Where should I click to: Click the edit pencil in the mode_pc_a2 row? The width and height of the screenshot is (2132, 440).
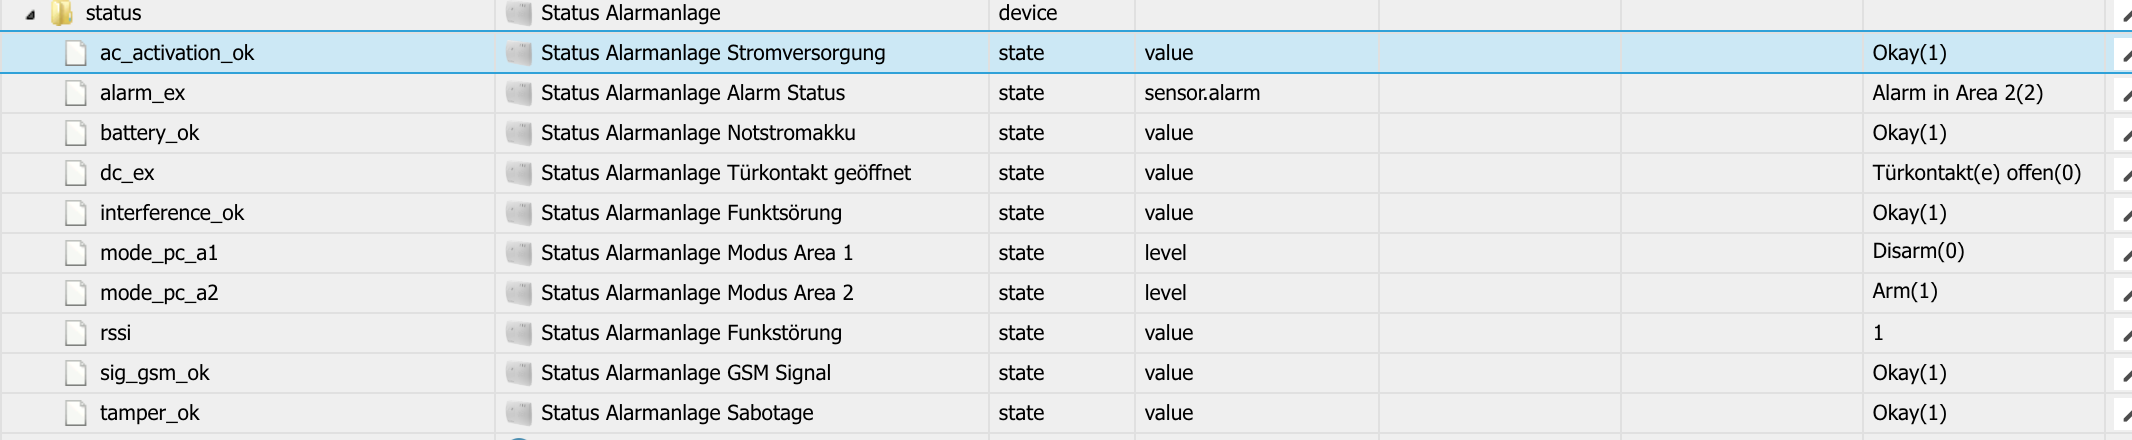(2125, 295)
